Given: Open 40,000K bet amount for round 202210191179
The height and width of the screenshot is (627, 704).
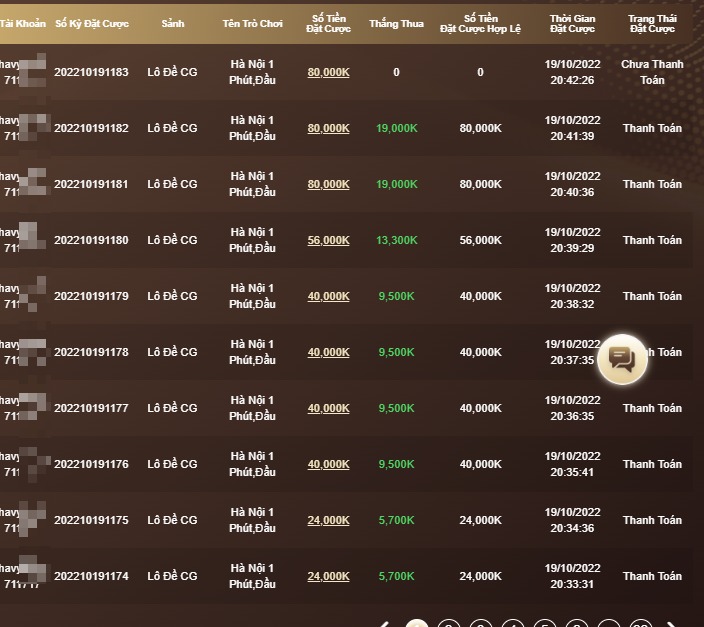Looking at the screenshot, I should pyautogui.click(x=328, y=296).
